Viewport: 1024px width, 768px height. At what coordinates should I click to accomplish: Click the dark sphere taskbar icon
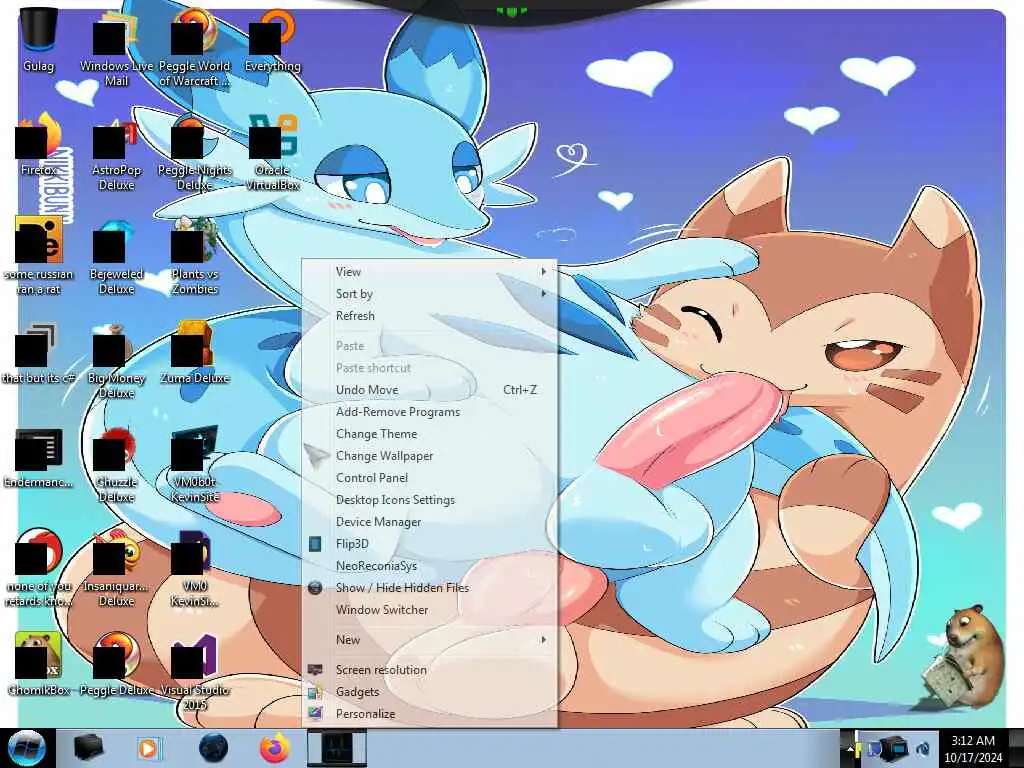click(x=214, y=748)
